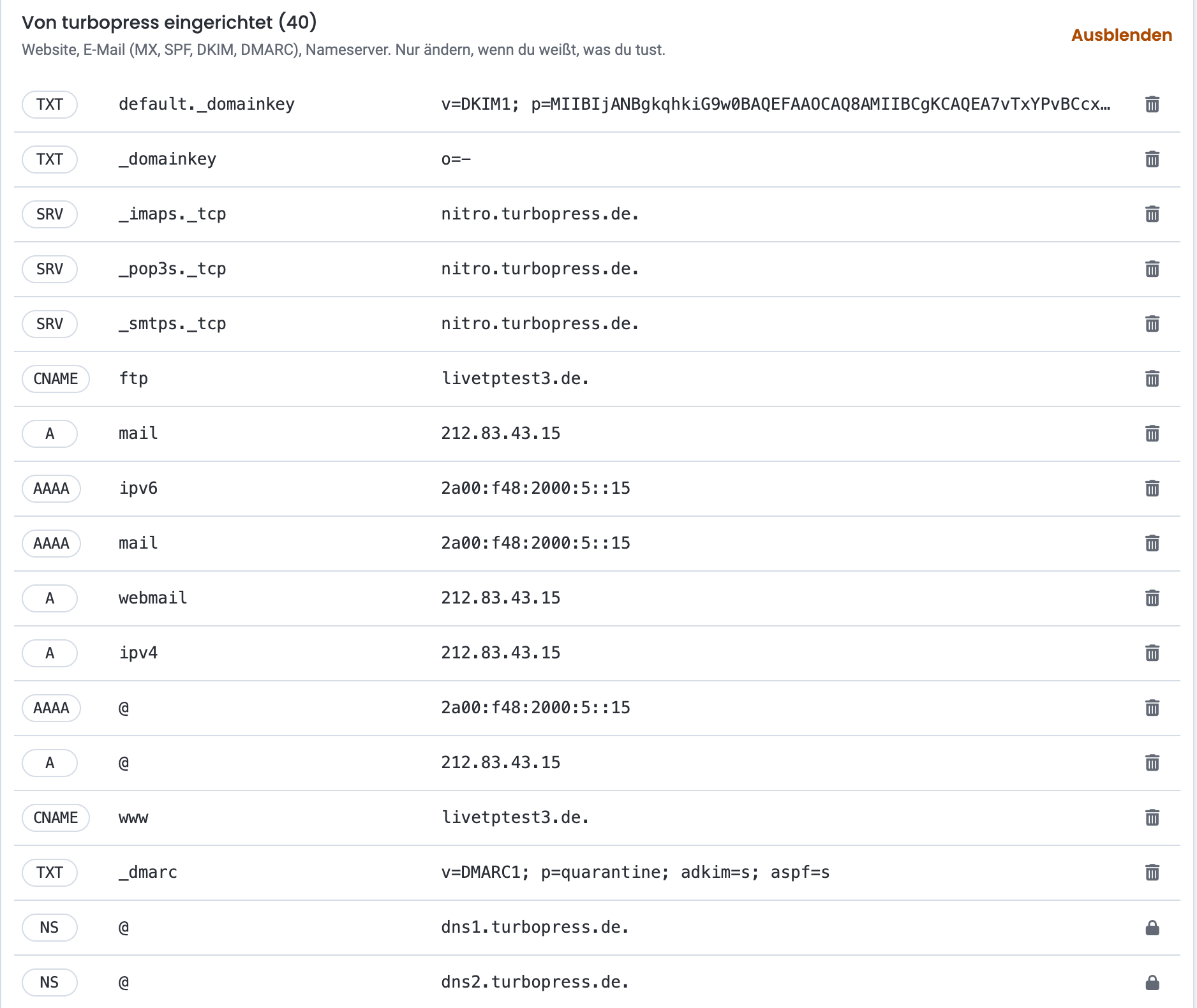
Task: Delete the _dmarc TXT record
Action: tap(1152, 872)
